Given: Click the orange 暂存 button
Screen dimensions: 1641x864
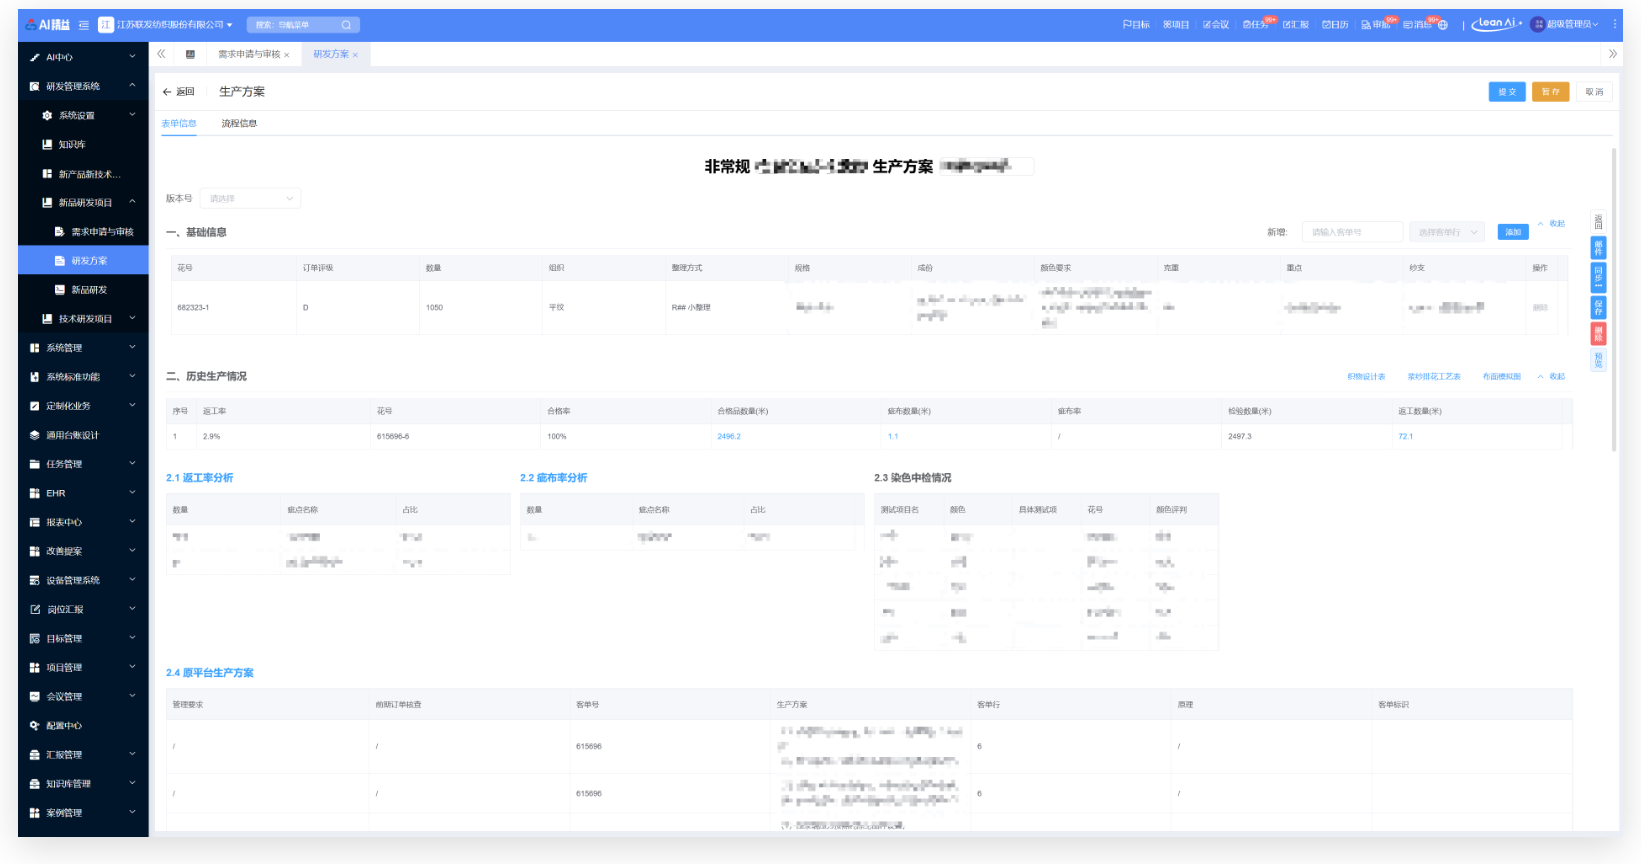Looking at the screenshot, I should 1550,92.
